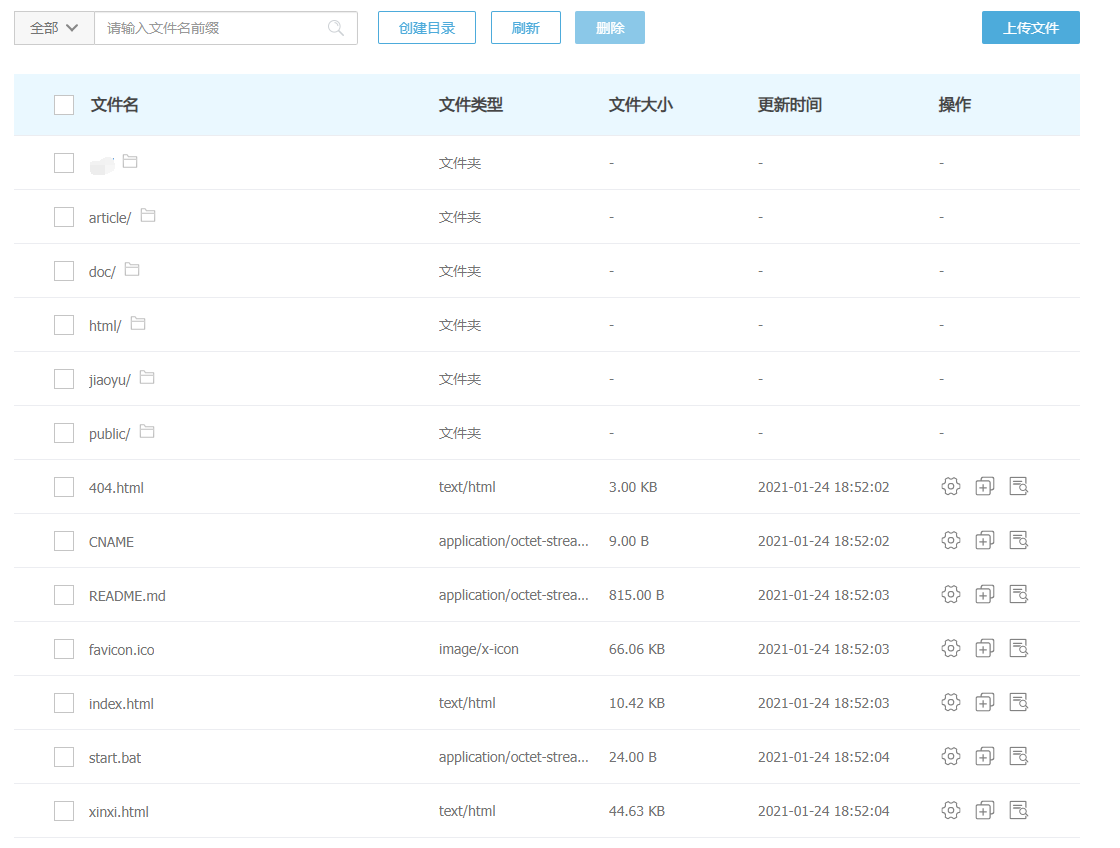This screenshot has height=848, width=1120.
Task: Select checkbox beside index.html
Action: [64, 703]
